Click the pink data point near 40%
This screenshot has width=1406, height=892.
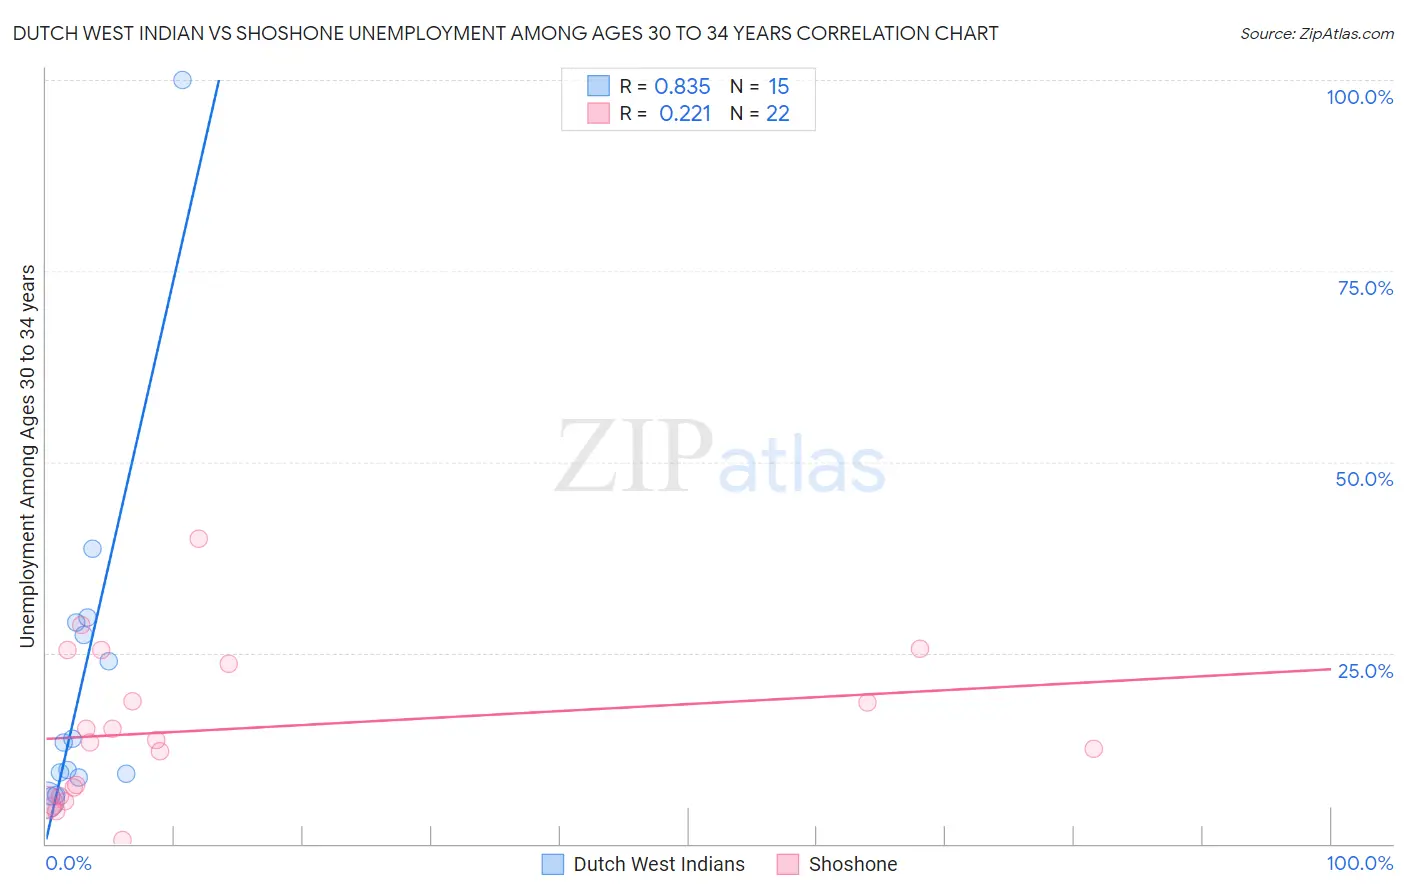pyautogui.click(x=198, y=538)
